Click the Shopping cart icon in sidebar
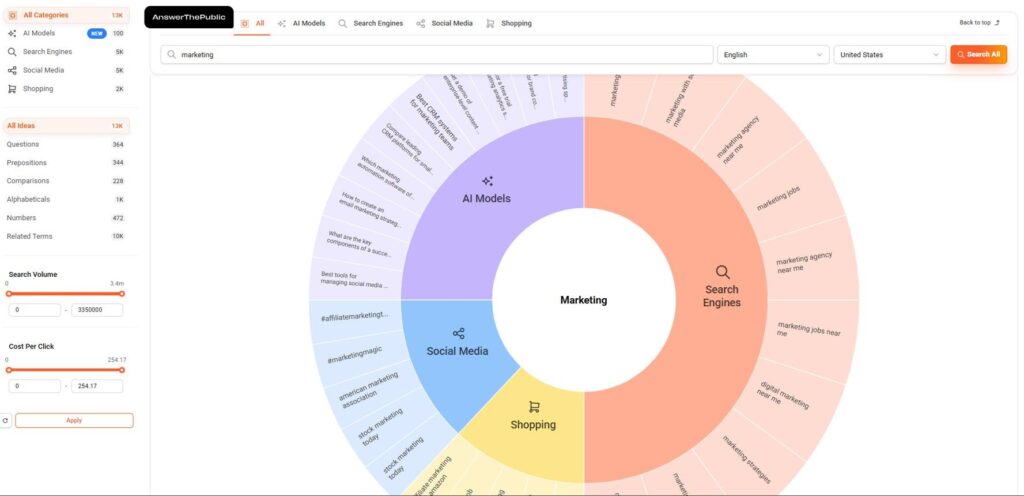 pyautogui.click(x=12, y=89)
